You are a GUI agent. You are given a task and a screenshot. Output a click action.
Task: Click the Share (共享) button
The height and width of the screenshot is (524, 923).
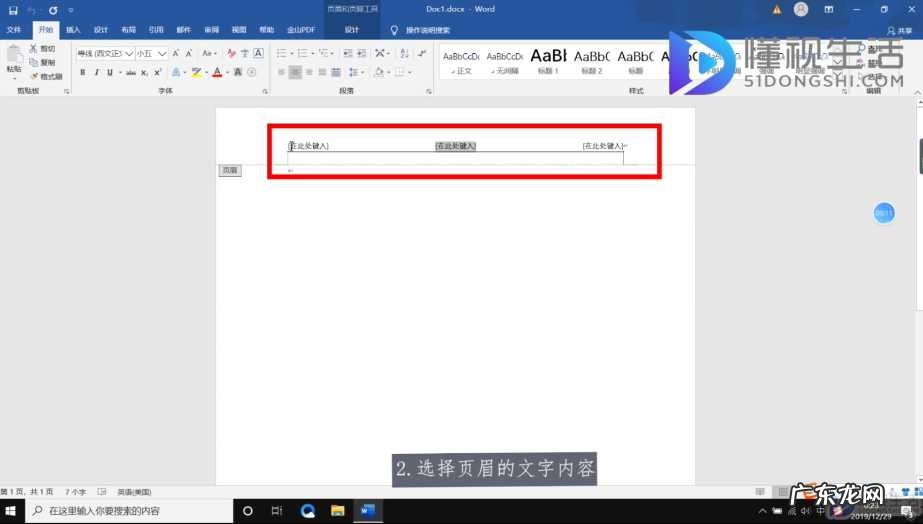click(899, 30)
